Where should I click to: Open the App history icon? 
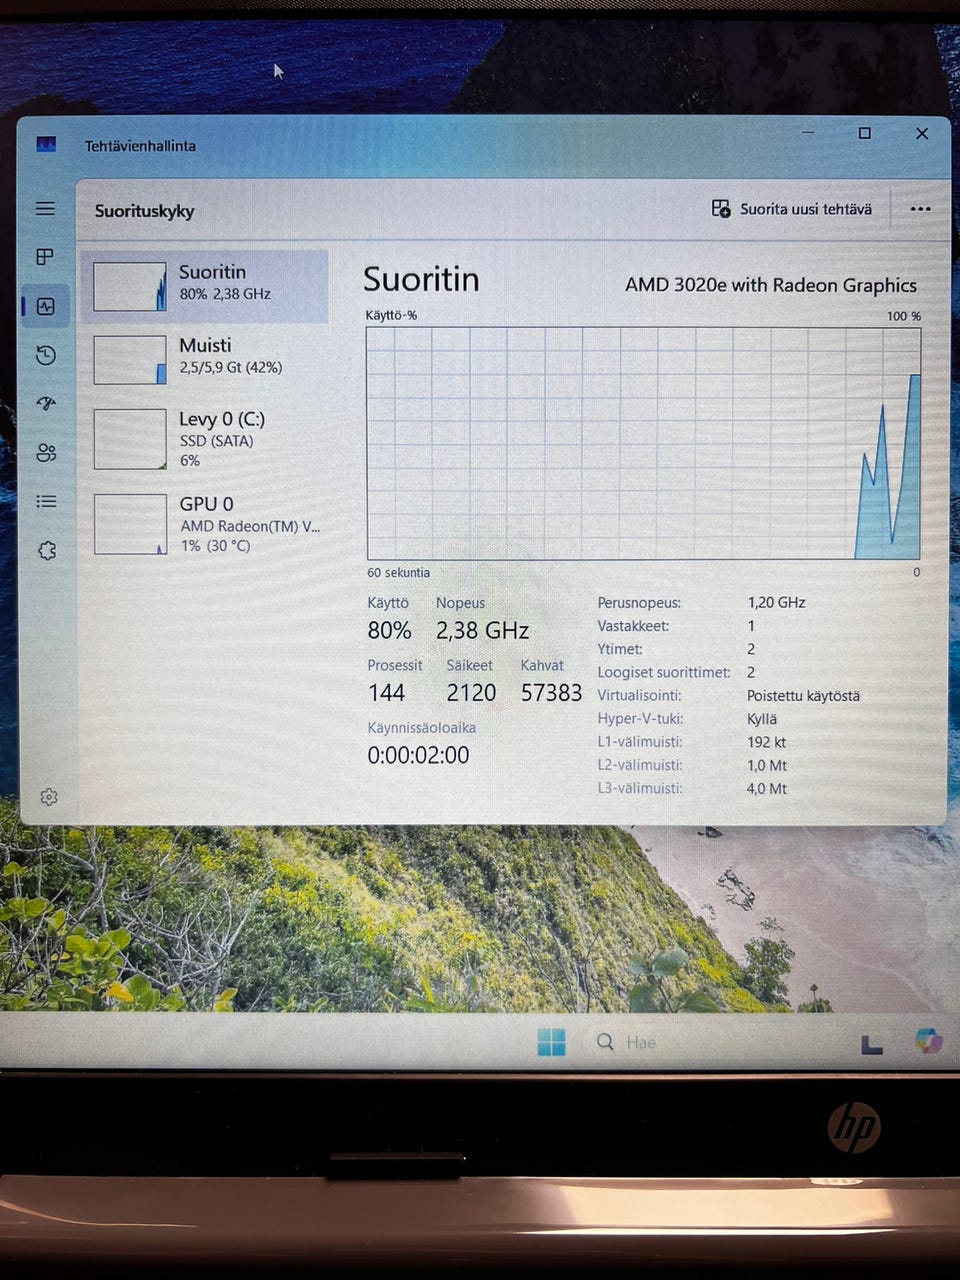pyautogui.click(x=46, y=355)
